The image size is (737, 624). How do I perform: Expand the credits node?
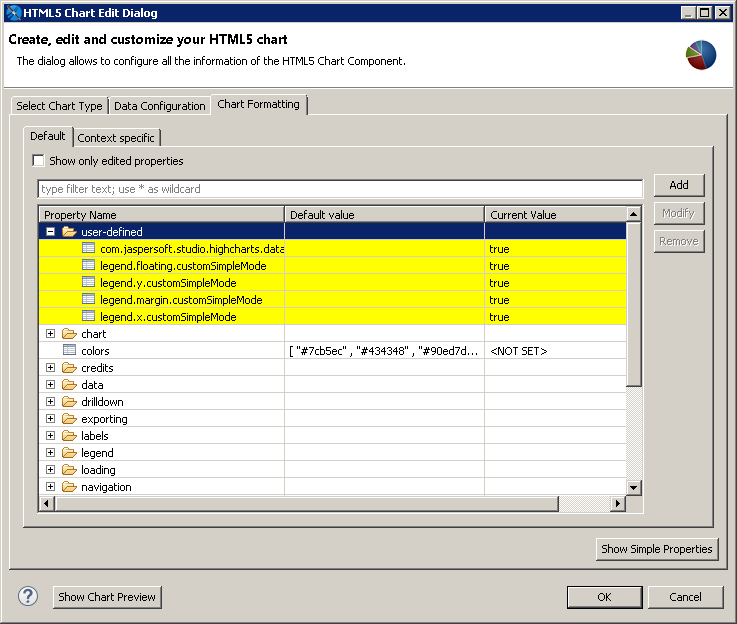point(50,367)
